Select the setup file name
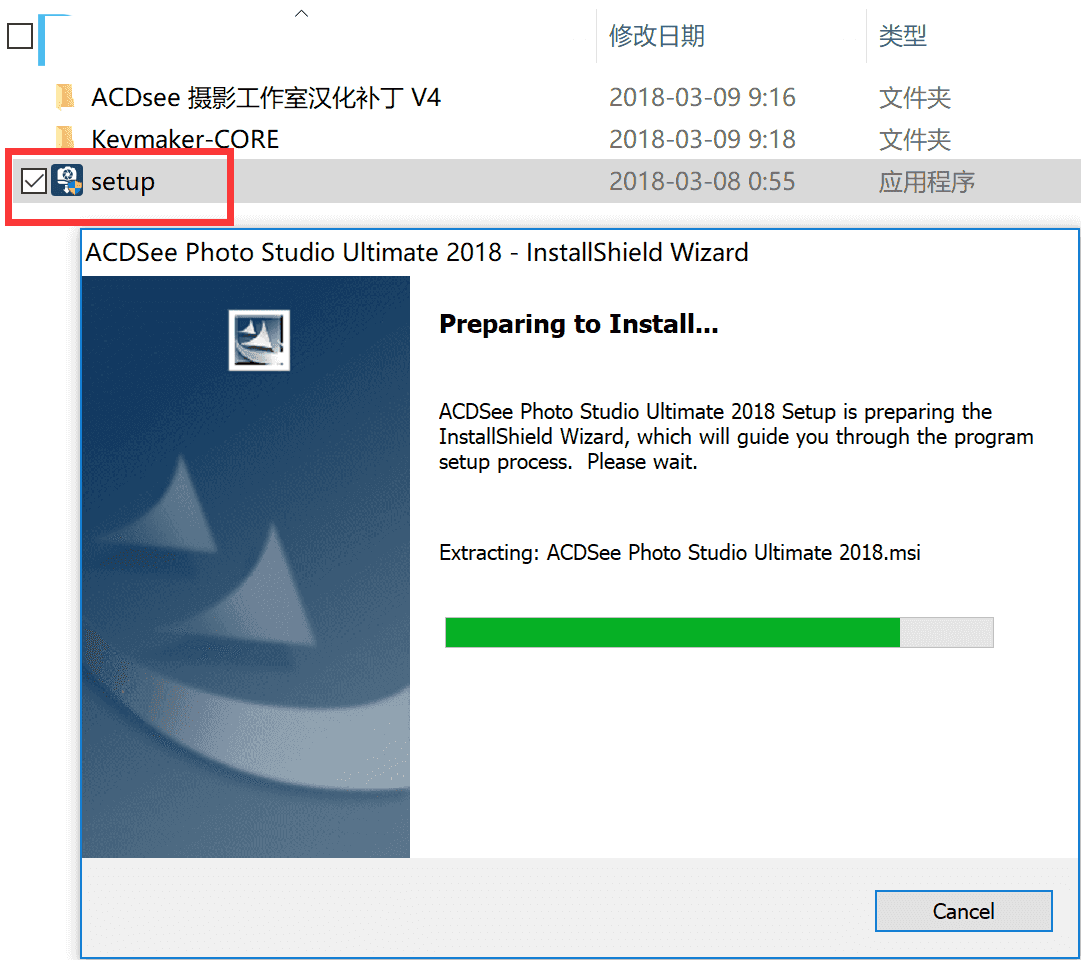This screenshot has width=1081, height=960. coord(123,181)
